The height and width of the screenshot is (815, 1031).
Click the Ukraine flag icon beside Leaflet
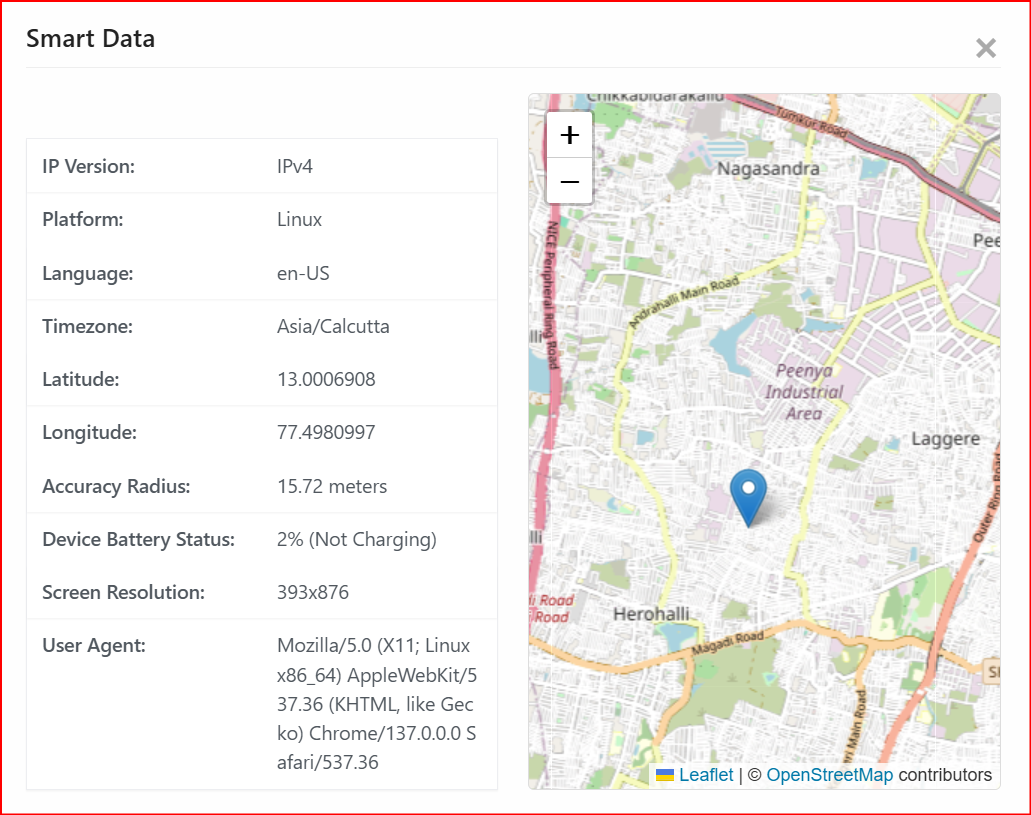664,775
